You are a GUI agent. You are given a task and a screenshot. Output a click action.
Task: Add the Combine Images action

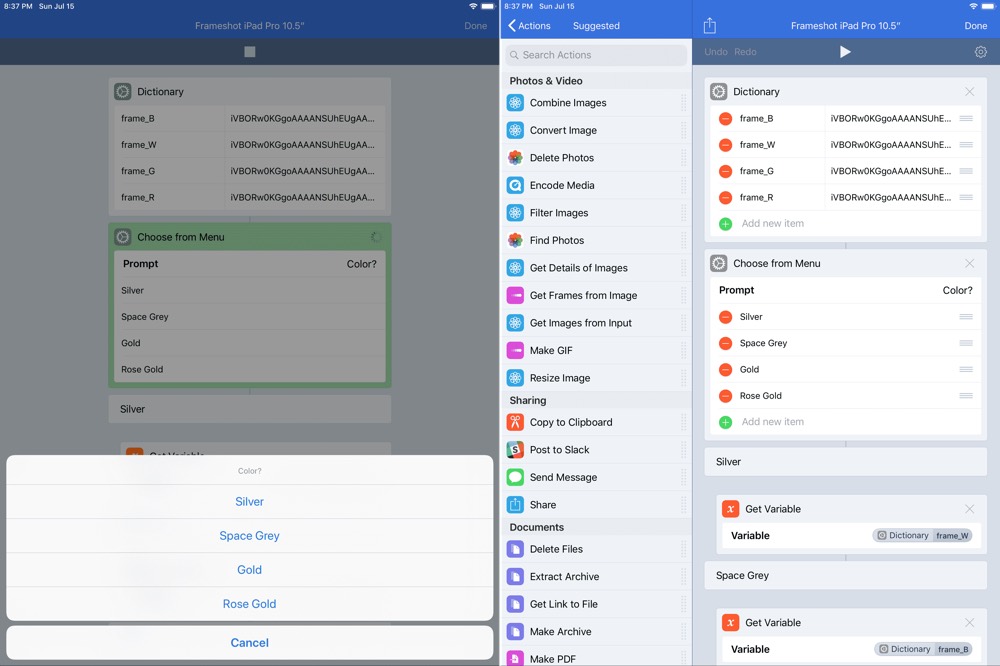(596, 103)
